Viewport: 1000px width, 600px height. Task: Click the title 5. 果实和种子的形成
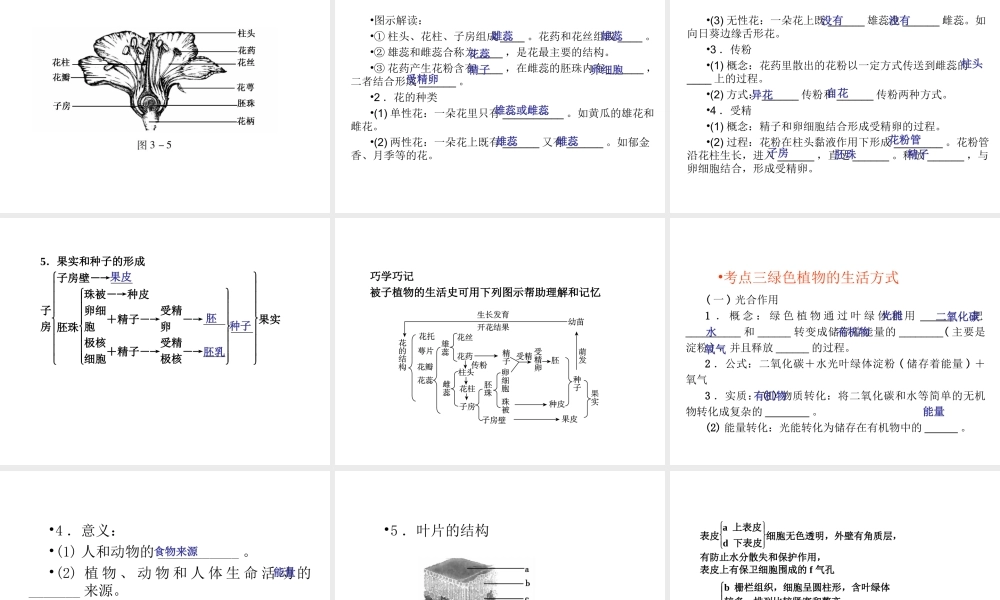[93, 261]
